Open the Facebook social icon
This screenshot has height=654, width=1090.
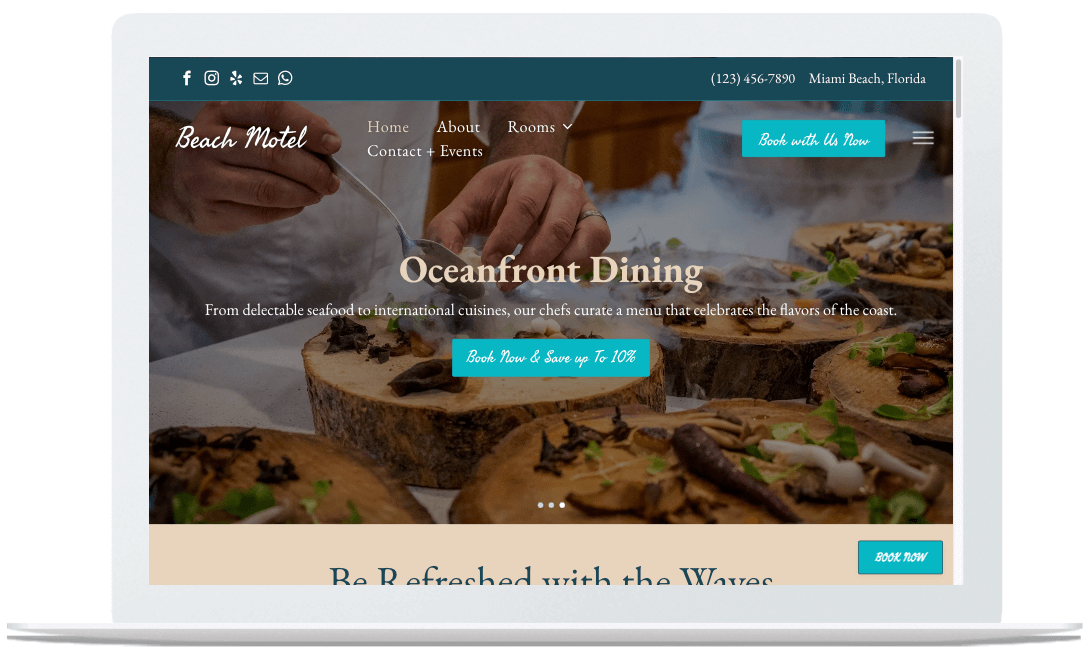[186, 78]
